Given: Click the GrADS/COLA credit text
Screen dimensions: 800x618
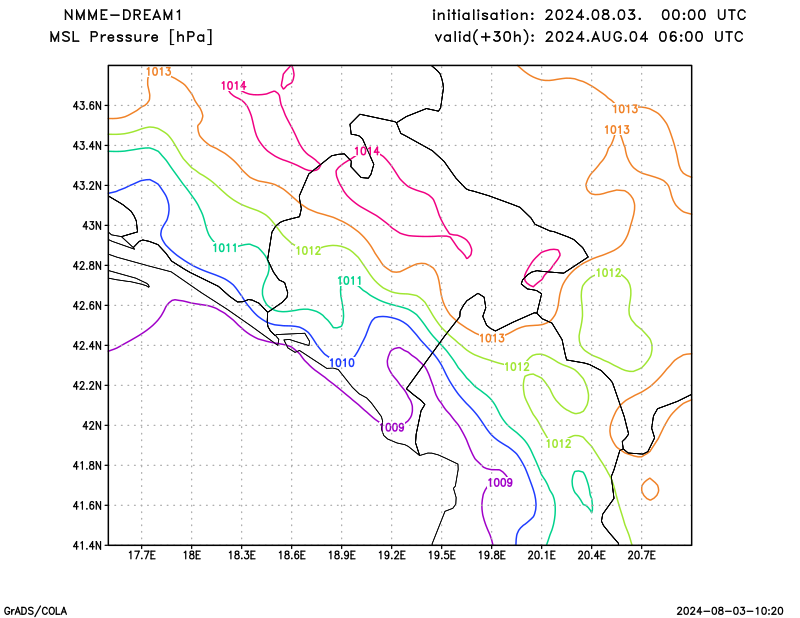Looking at the screenshot, I should [35, 611].
